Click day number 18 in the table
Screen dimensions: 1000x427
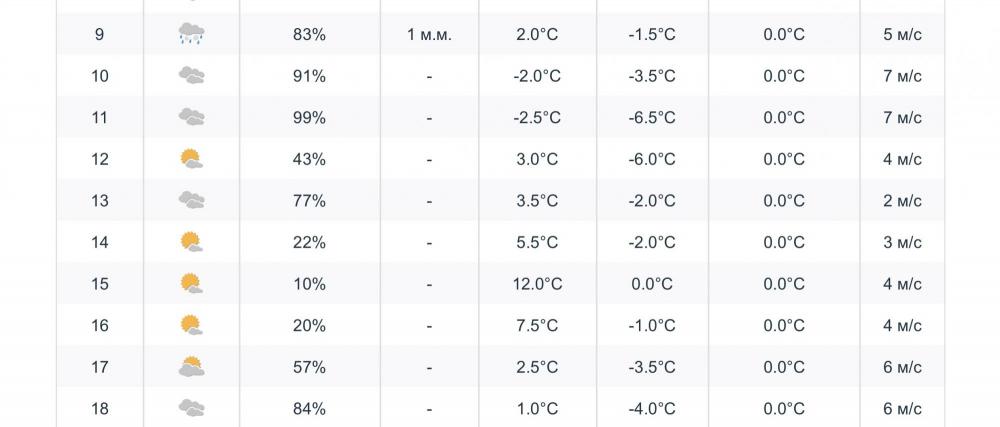tap(99, 409)
